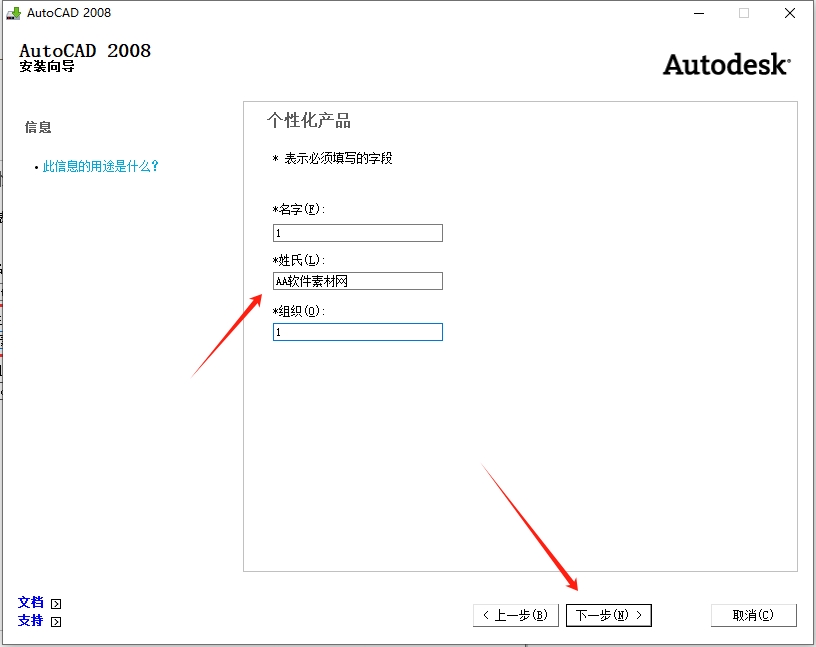This screenshot has height=647, width=816.
Task: Click the 上一步 button to go back
Action: [515, 615]
